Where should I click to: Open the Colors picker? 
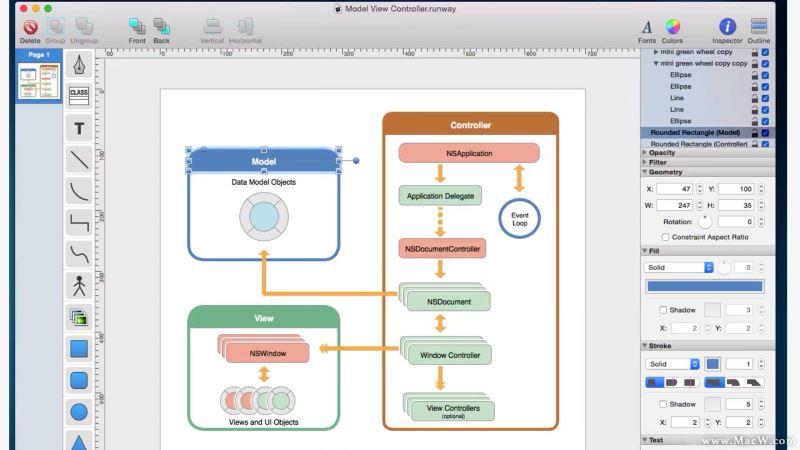point(672,27)
